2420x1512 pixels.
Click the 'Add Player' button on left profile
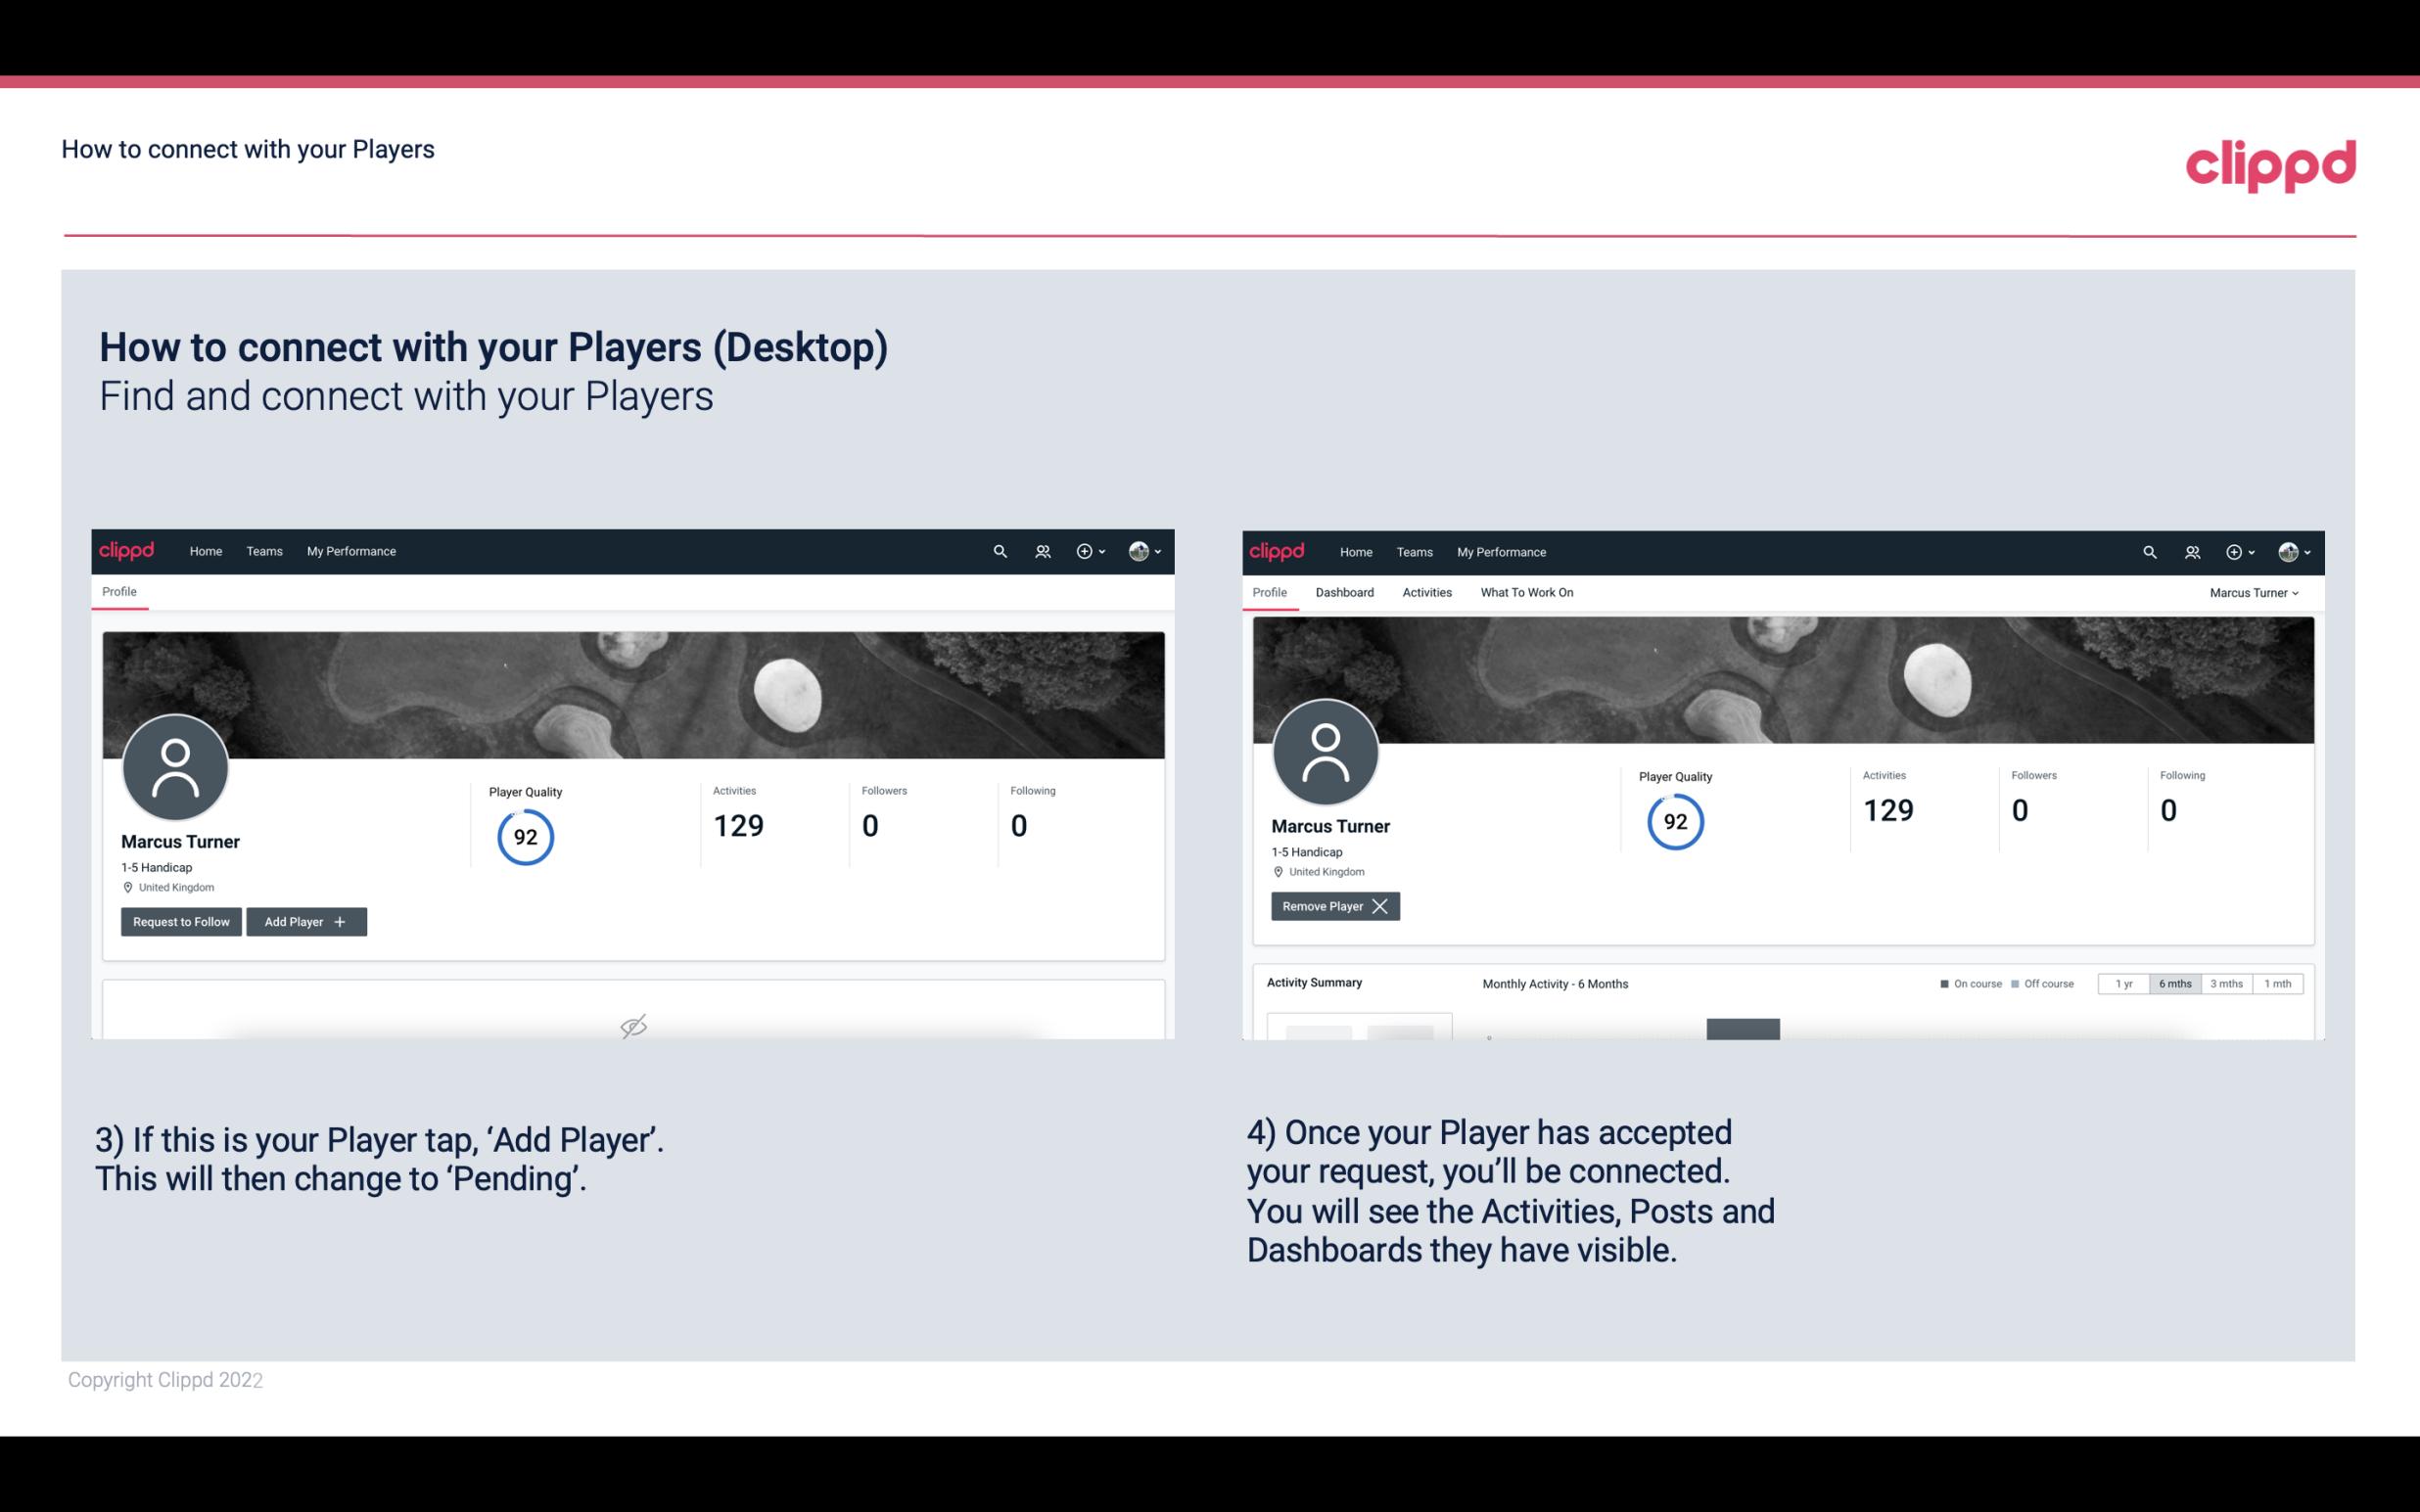306,920
